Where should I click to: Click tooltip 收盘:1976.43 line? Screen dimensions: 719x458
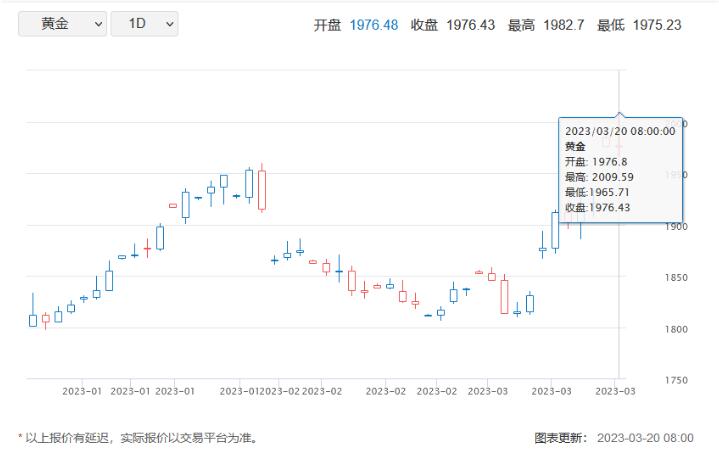click(x=597, y=207)
